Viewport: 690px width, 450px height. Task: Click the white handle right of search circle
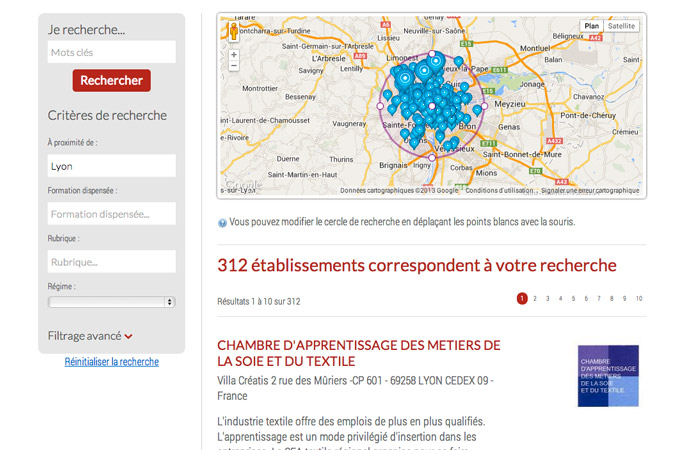pos(486,106)
